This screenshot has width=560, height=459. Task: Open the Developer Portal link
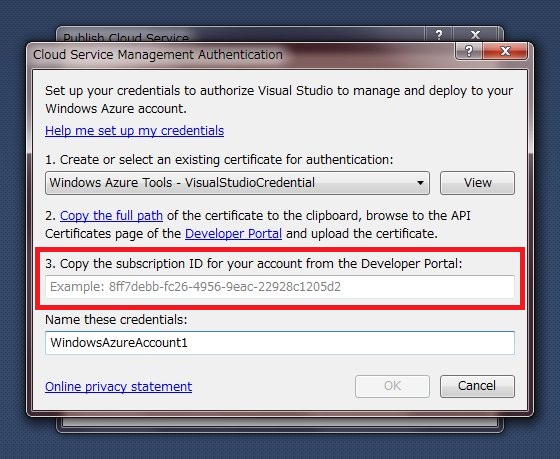pyautogui.click(x=233, y=234)
